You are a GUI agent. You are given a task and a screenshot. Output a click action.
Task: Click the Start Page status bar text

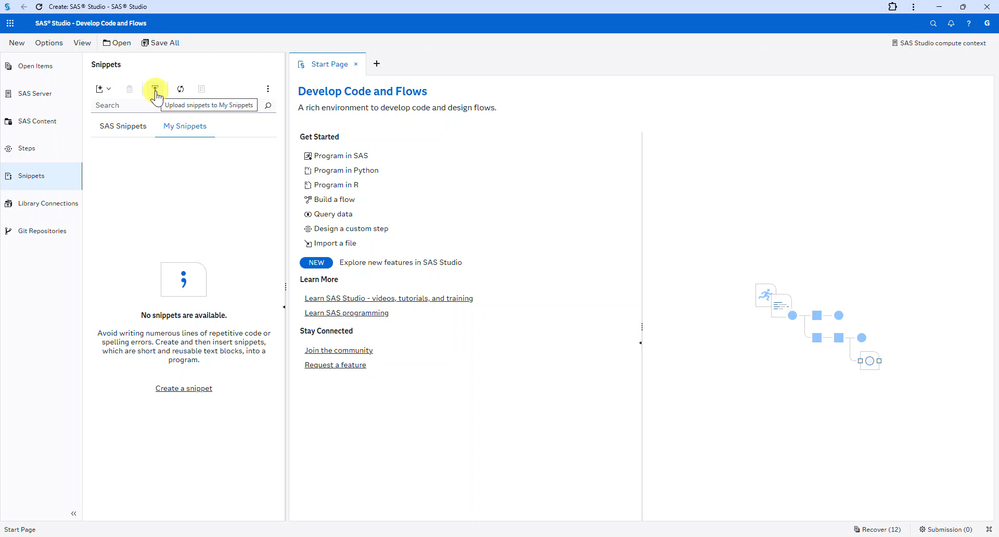[x=20, y=529]
